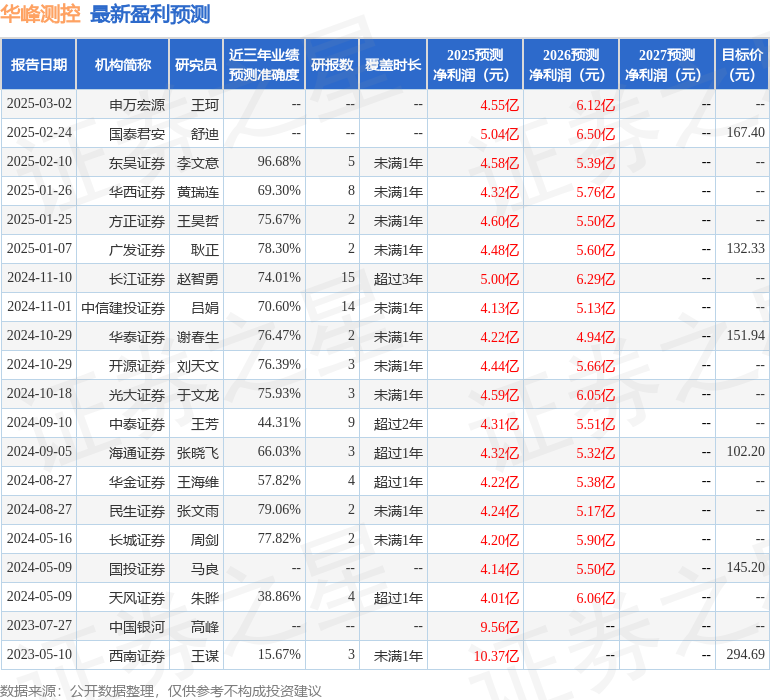Click the 2026预测净利润 column header
The height and width of the screenshot is (700, 770).
[x=570, y=65]
